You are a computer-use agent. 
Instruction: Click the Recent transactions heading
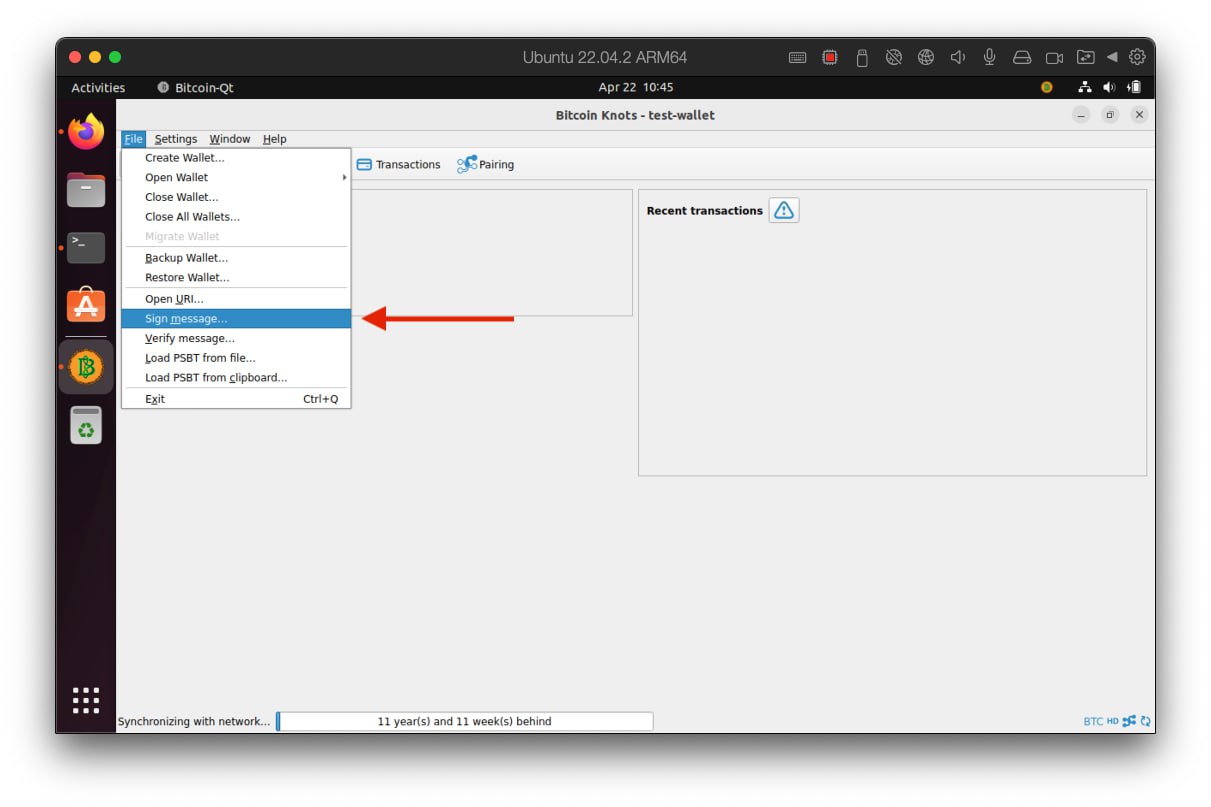(x=705, y=211)
